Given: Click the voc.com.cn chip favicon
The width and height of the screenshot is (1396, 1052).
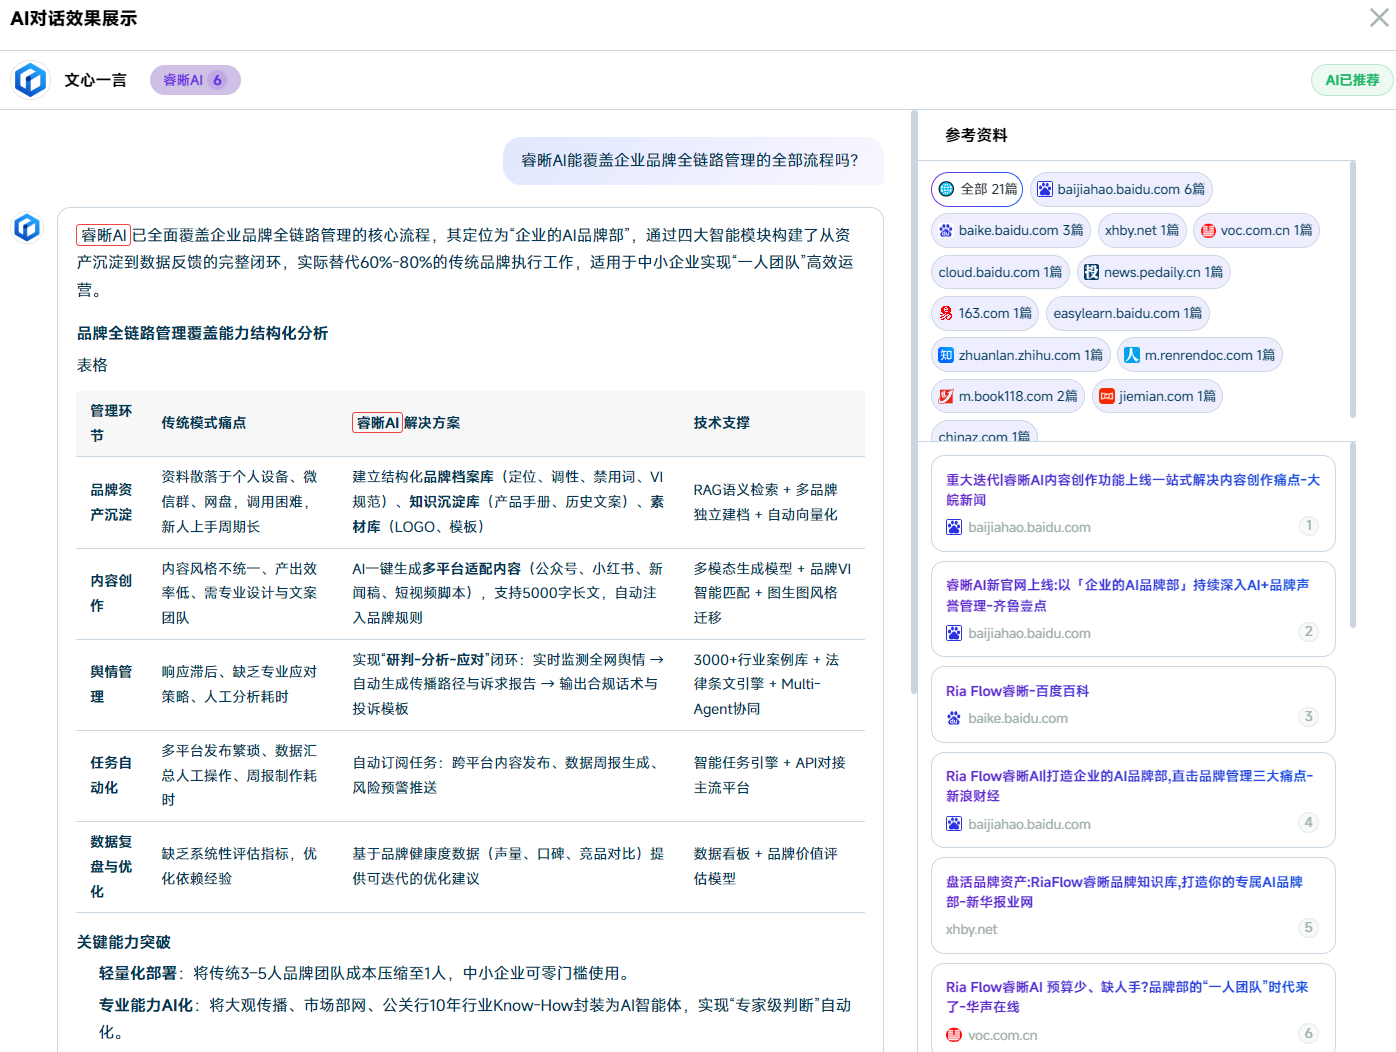Looking at the screenshot, I should 1208,230.
